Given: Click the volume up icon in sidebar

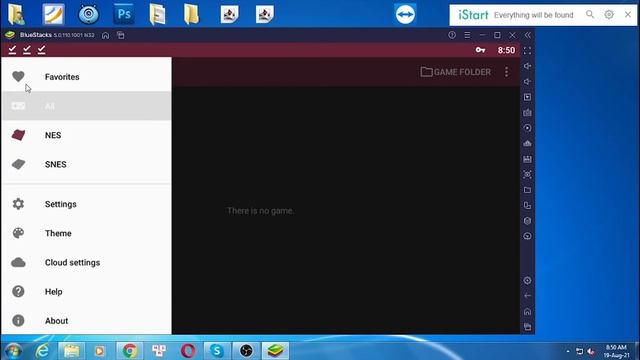Looking at the screenshot, I should 527,66.
